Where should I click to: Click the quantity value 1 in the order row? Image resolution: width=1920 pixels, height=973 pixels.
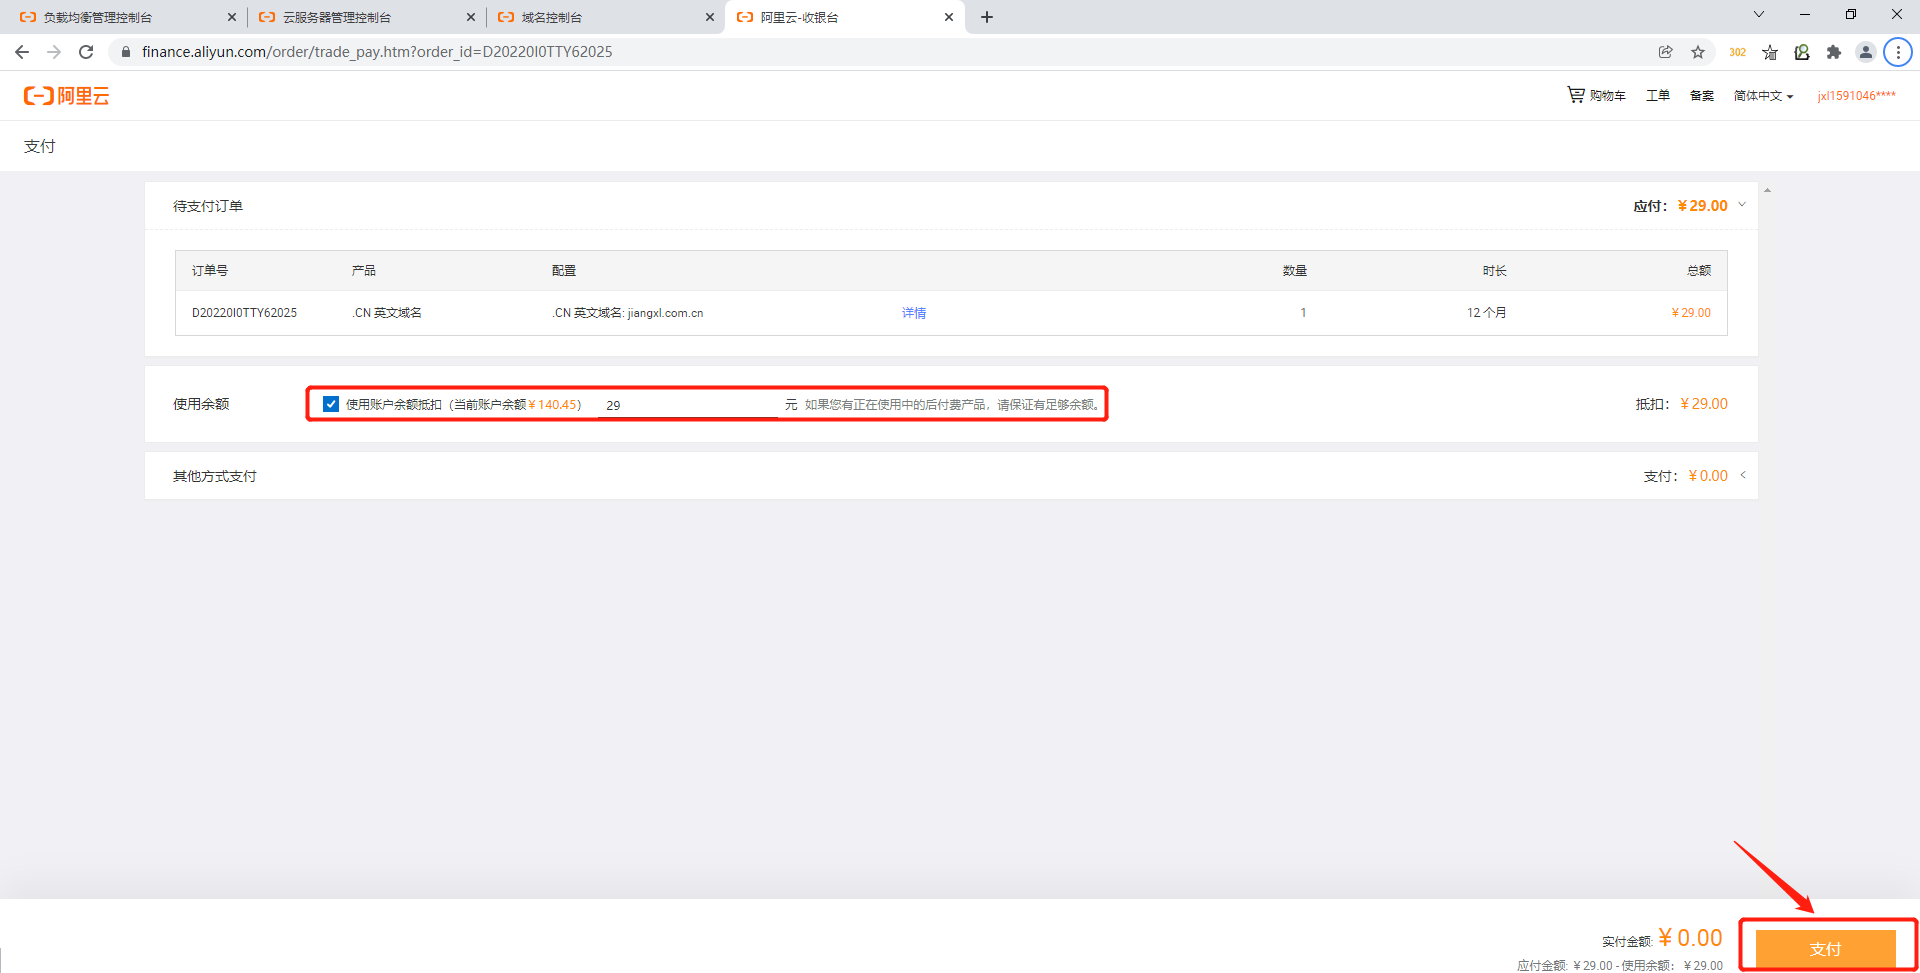(x=1303, y=313)
